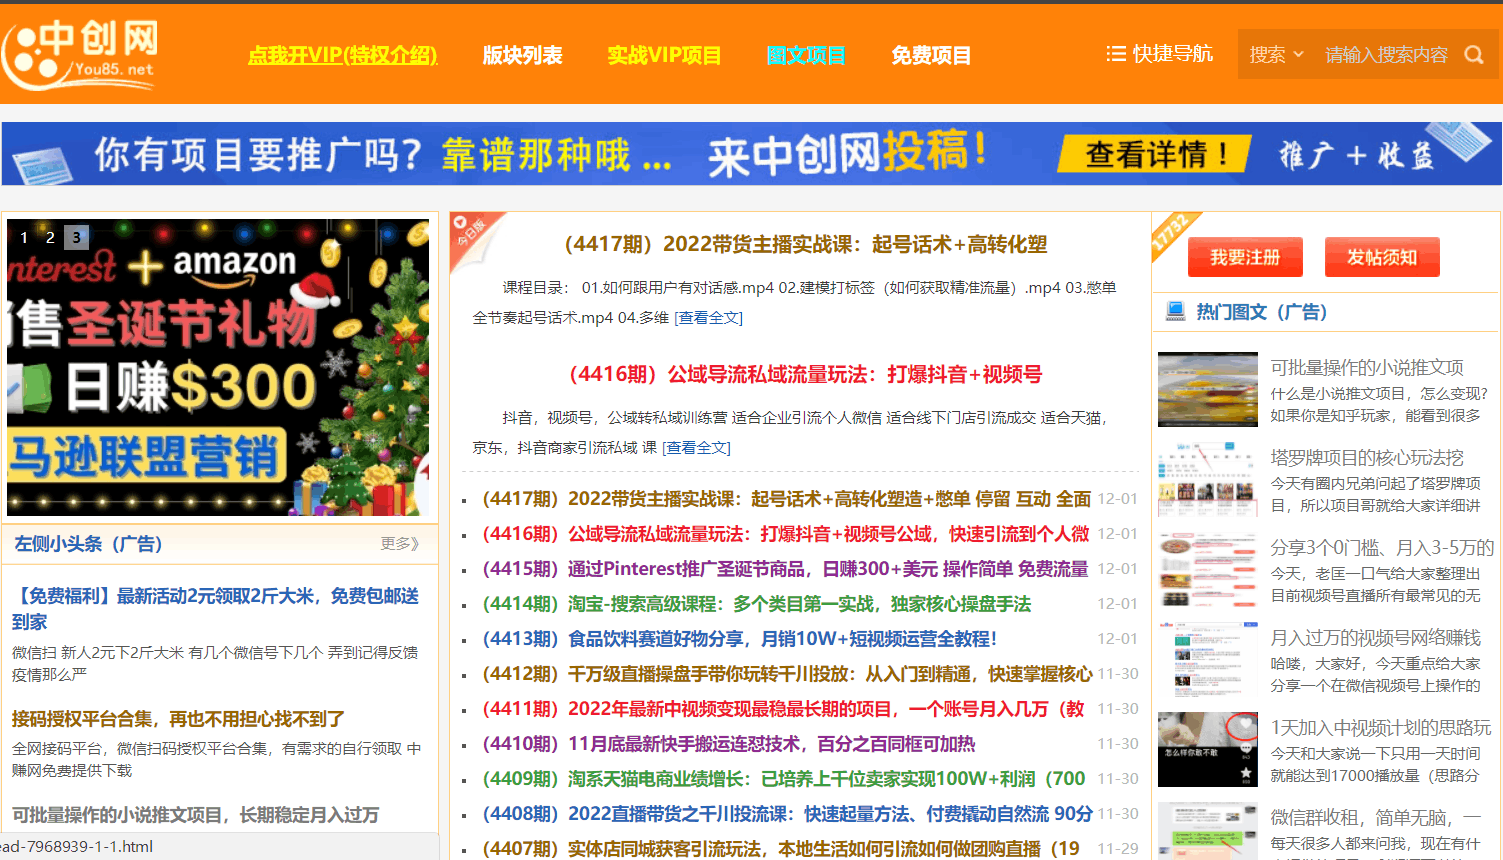Switch carousel to slide 2

pyautogui.click(x=50, y=237)
